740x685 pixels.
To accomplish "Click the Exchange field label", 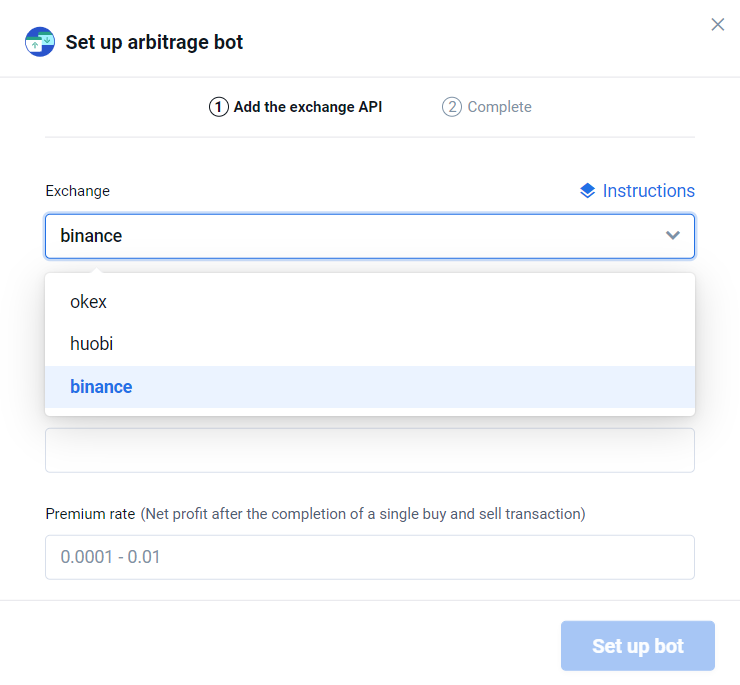I will coord(77,191).
